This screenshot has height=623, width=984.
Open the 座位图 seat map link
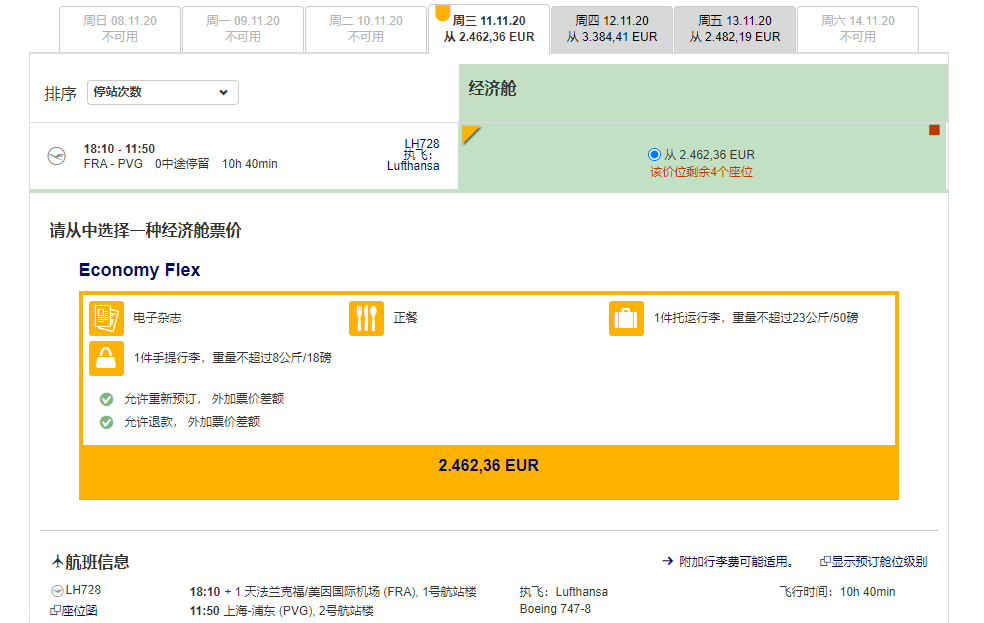(73, 610)
